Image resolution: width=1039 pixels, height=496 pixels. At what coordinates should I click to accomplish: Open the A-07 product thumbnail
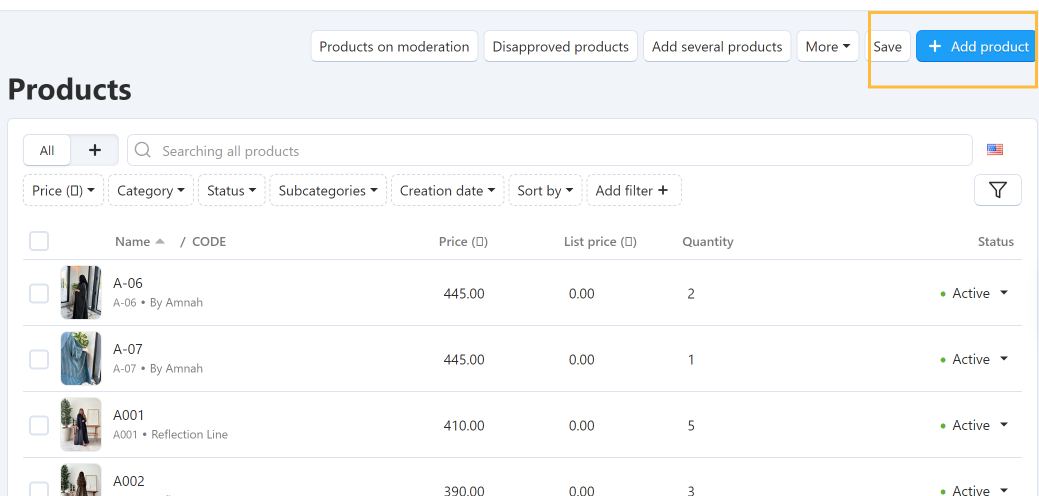tap(81, 358)
